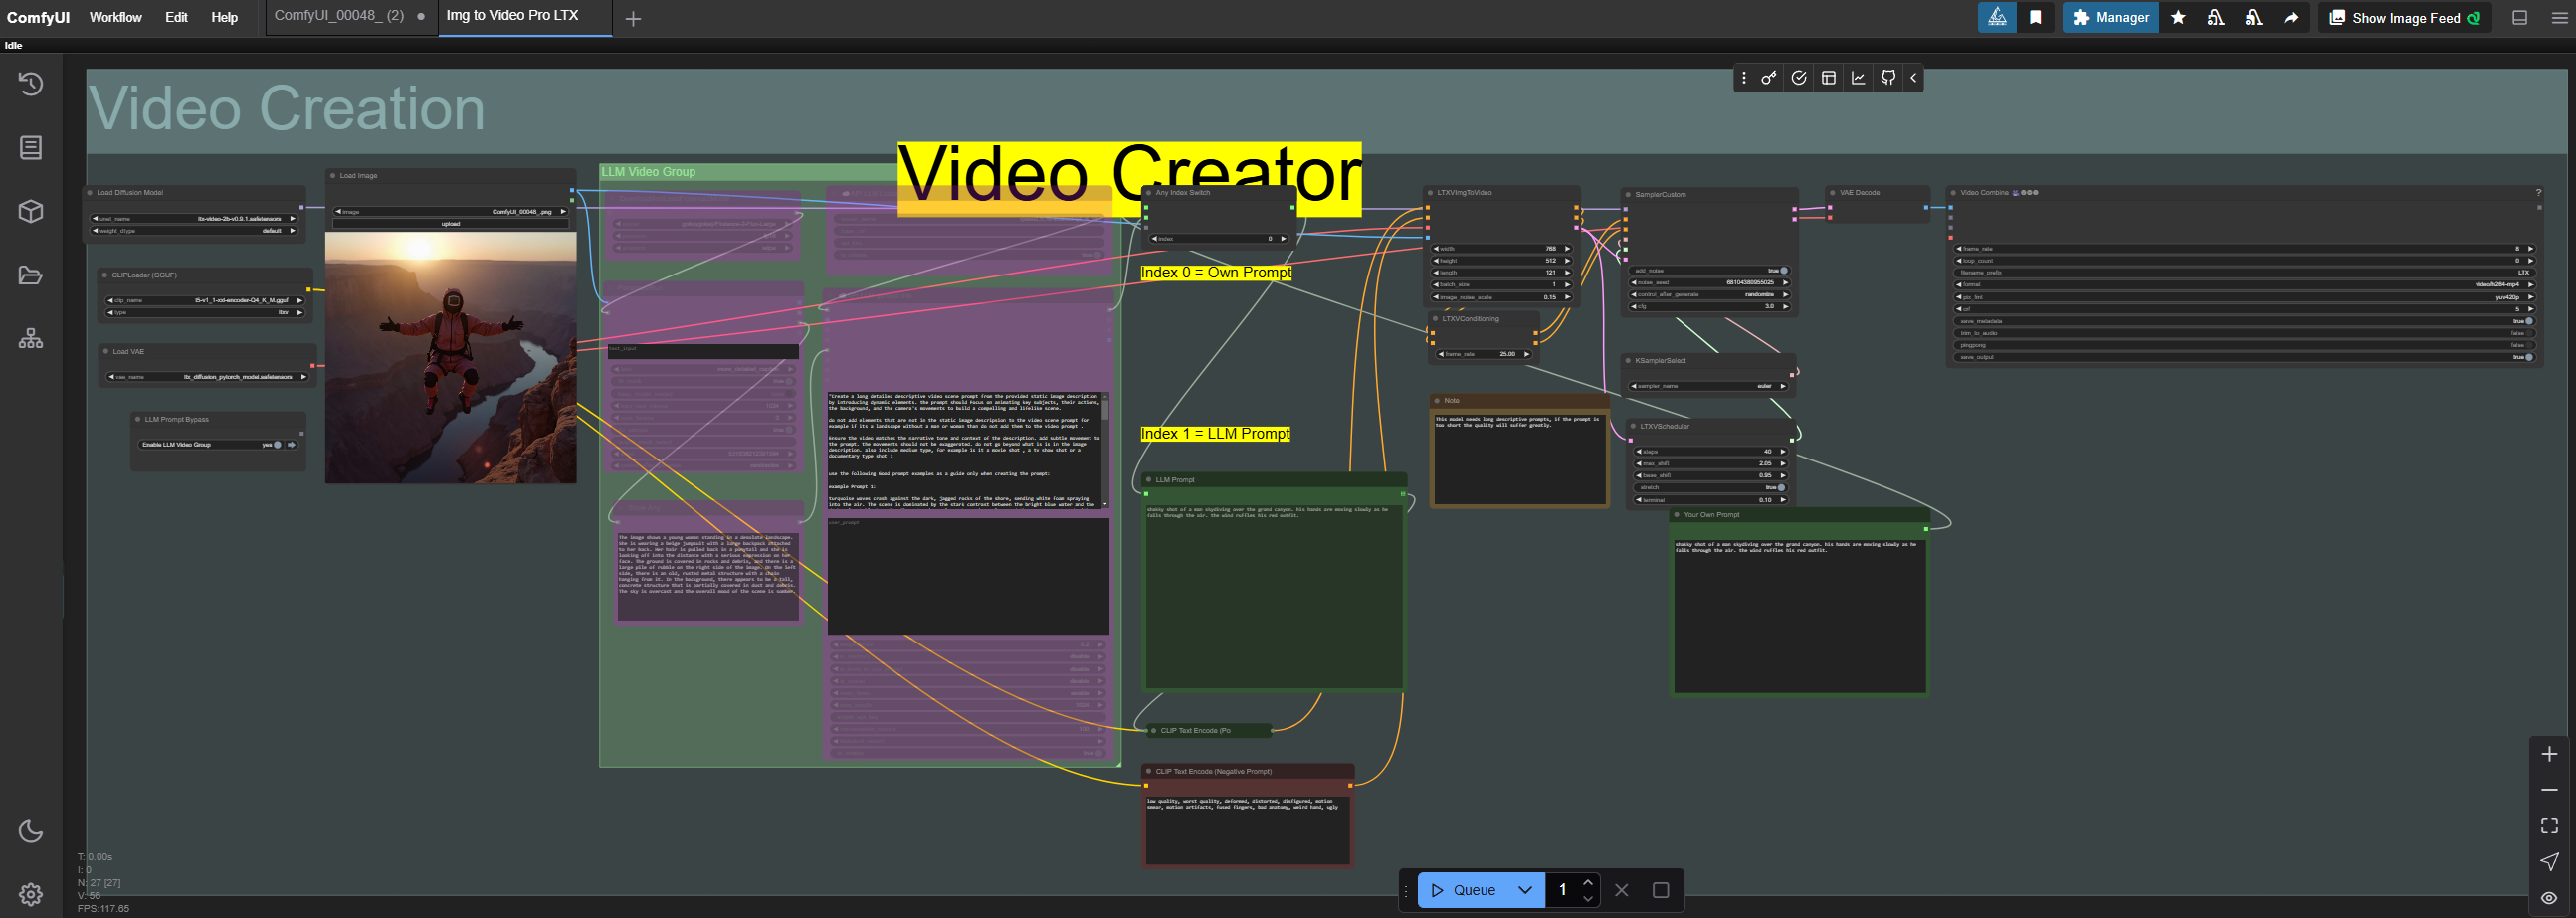Fit view using the canvas fit icon

2549,825
